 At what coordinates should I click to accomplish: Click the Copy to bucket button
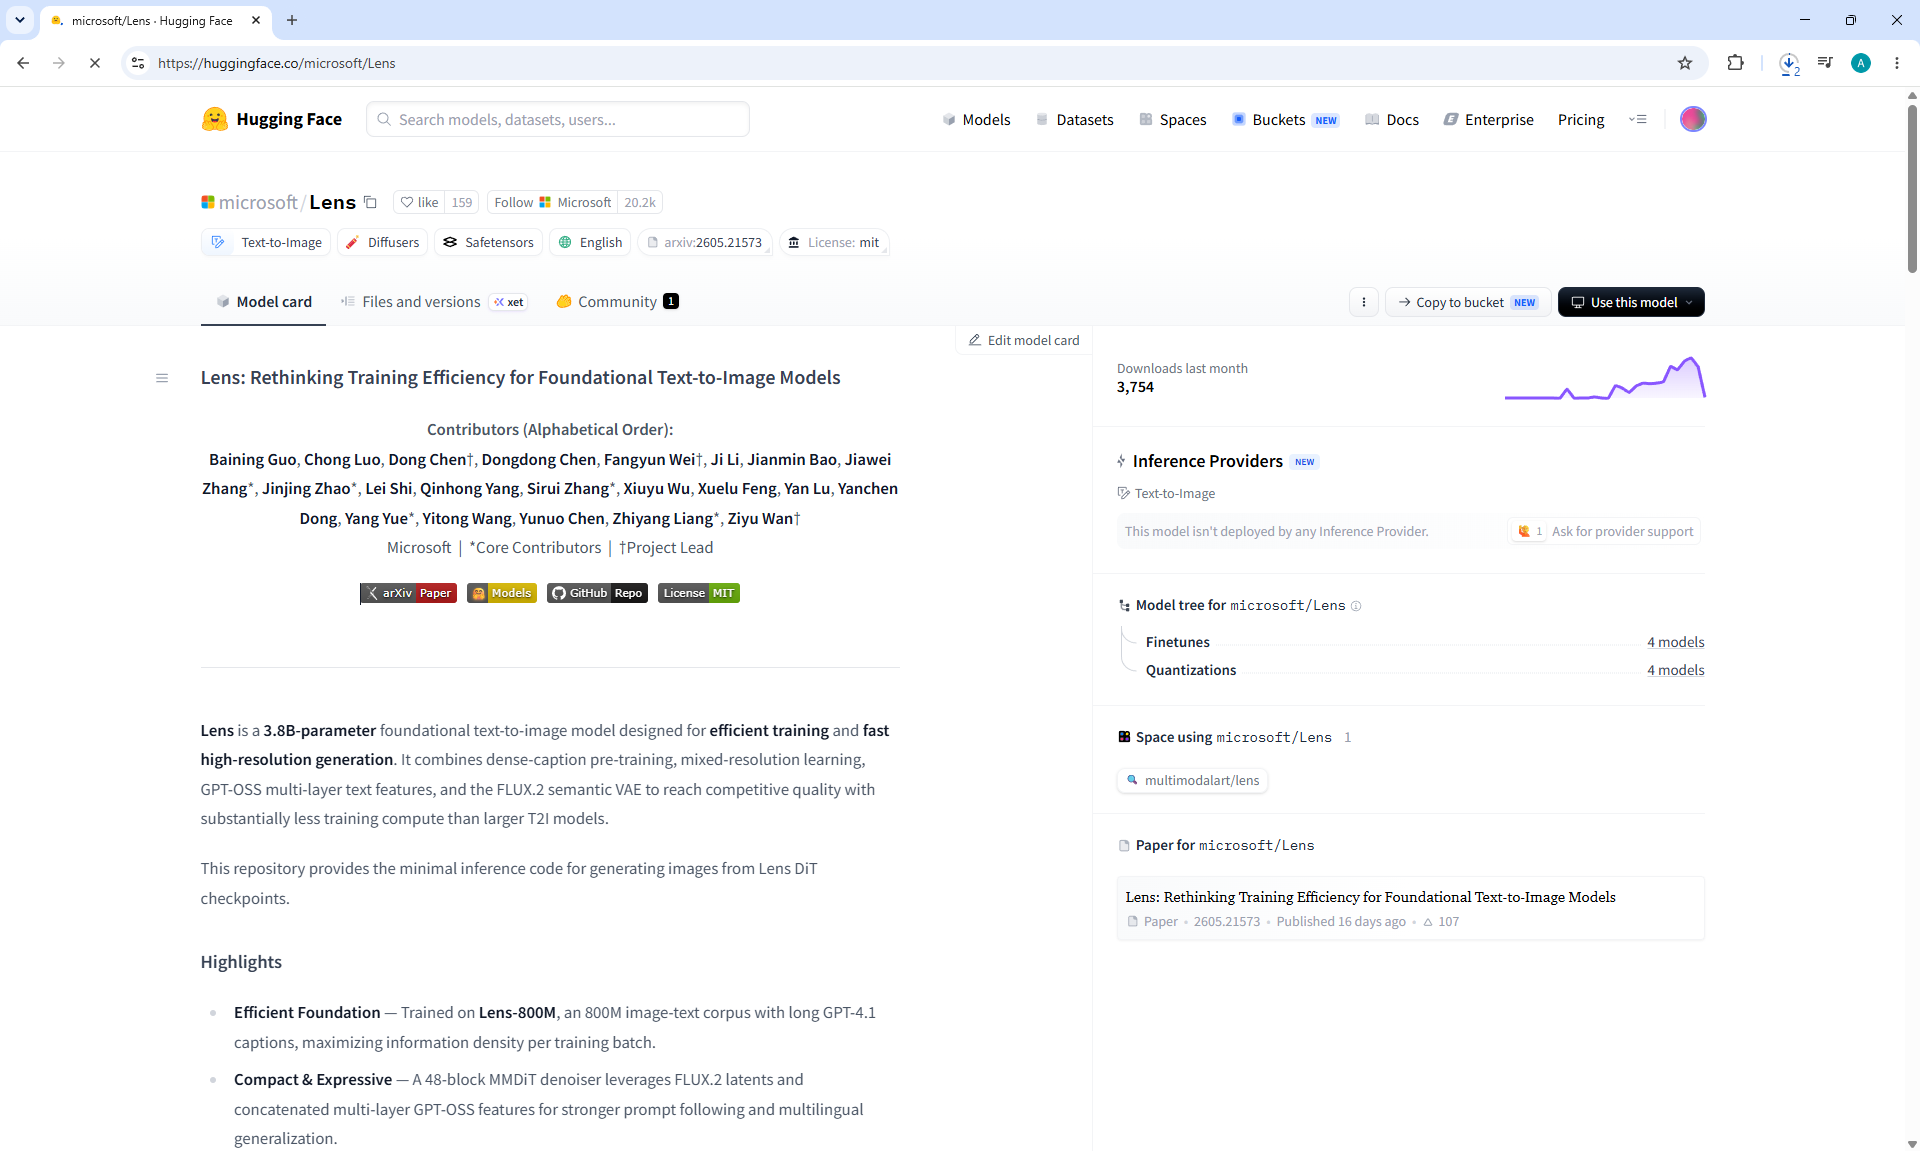click(1468, 302)
